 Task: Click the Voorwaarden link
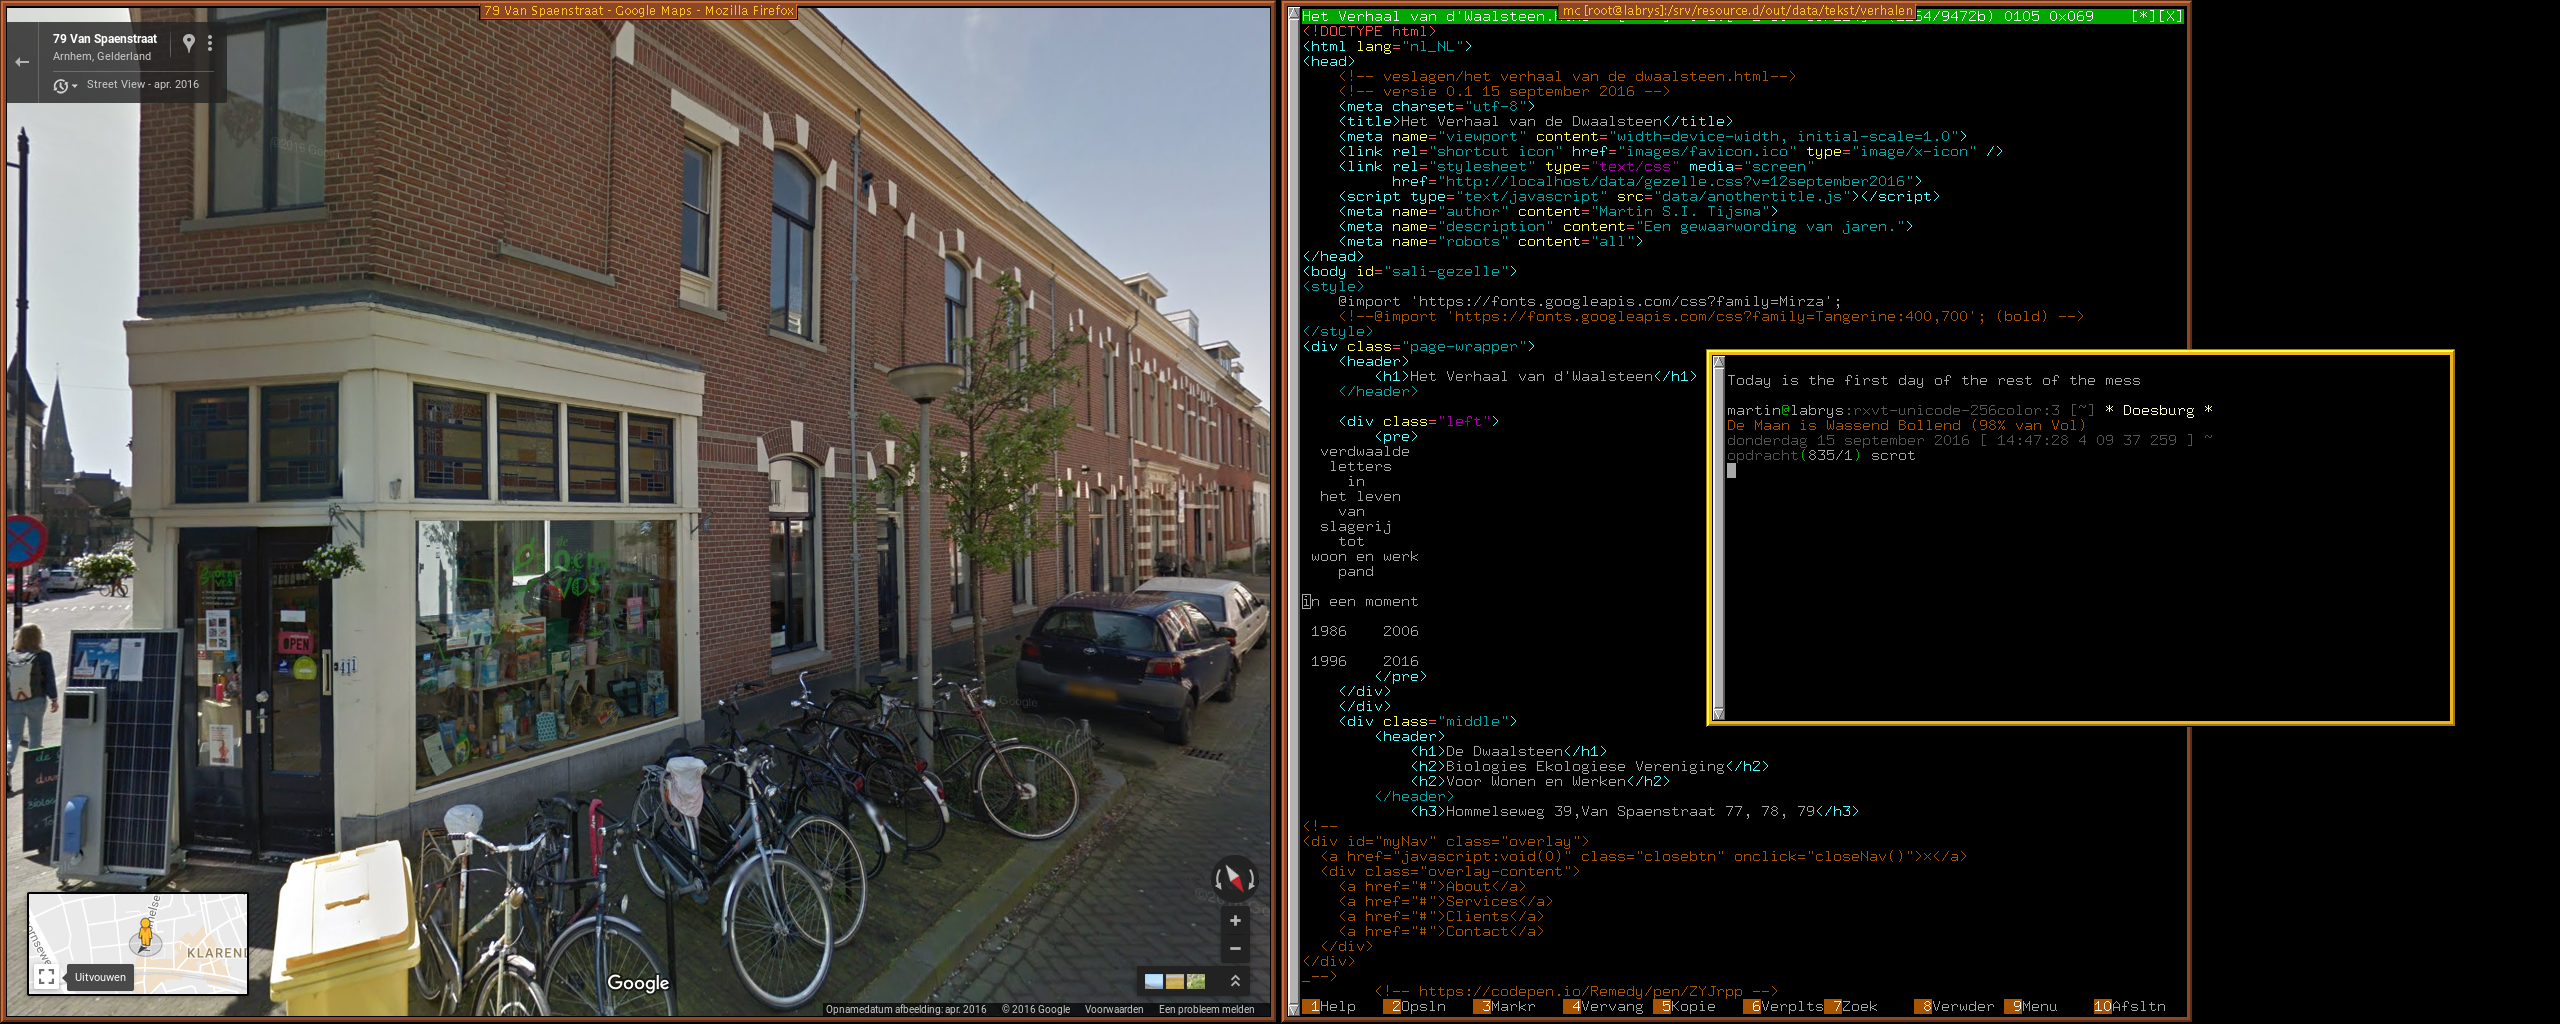1114,1009
